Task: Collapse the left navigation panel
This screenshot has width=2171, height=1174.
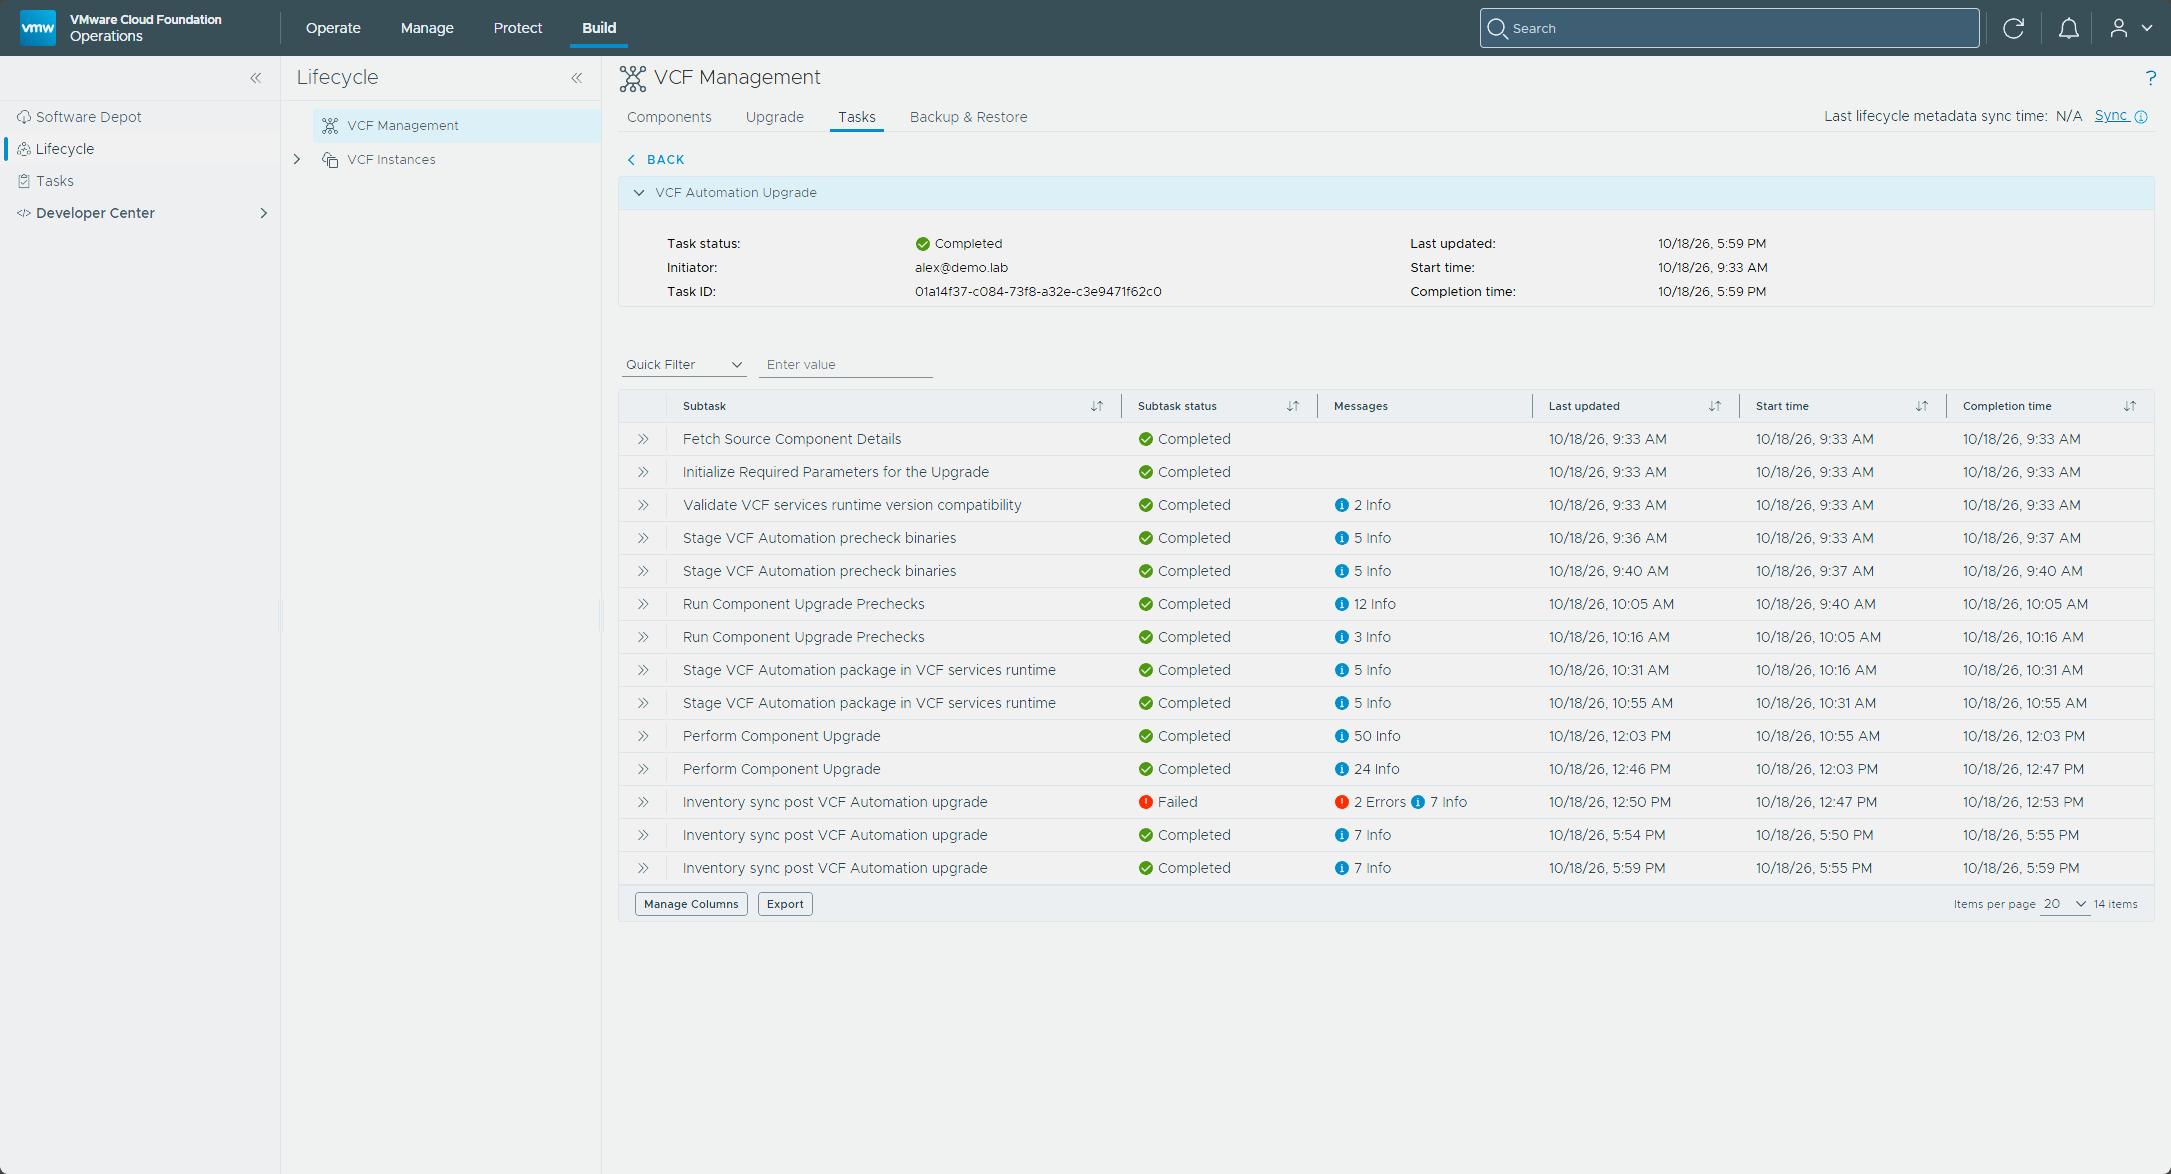Action: (256, 78)
